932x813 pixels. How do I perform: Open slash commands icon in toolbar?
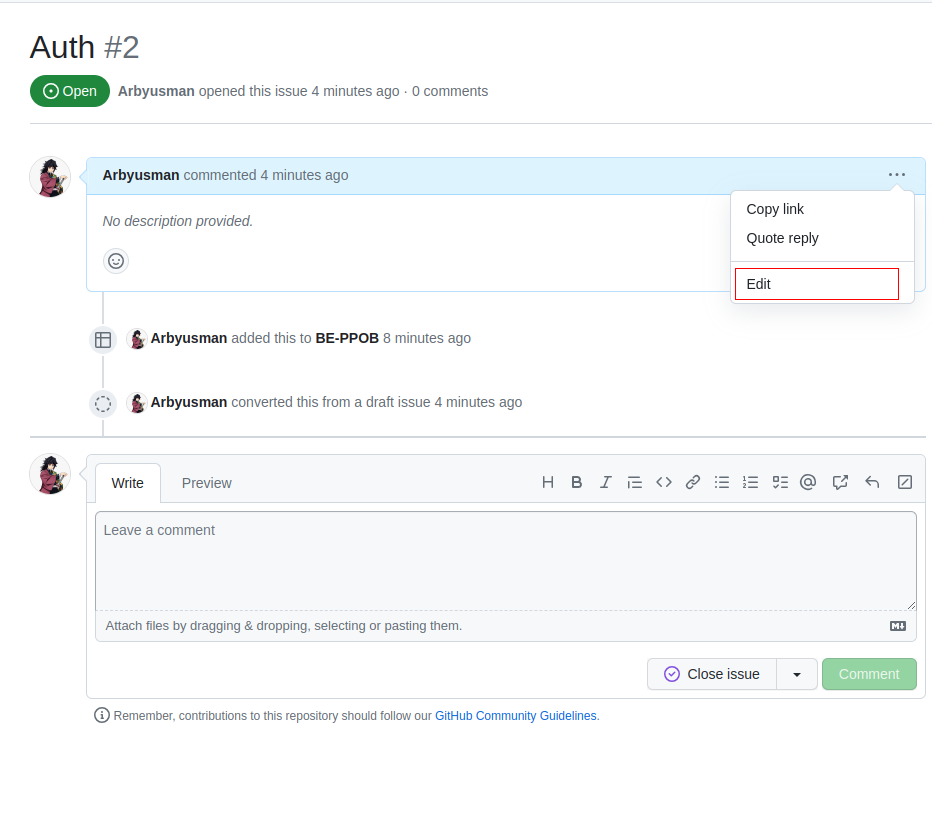[x=905, y=482]
